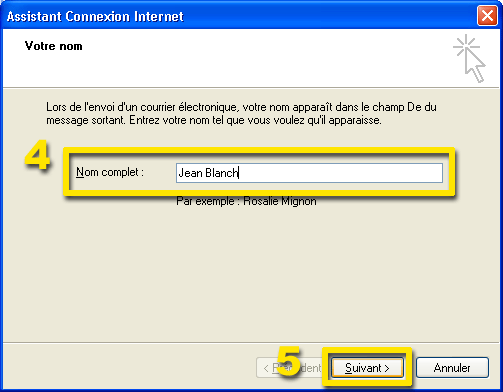Image resolution: width=503 pixels, height=392 pixels.
Task: Click the empty beige area of the dialog
Action: pos(251,273)
